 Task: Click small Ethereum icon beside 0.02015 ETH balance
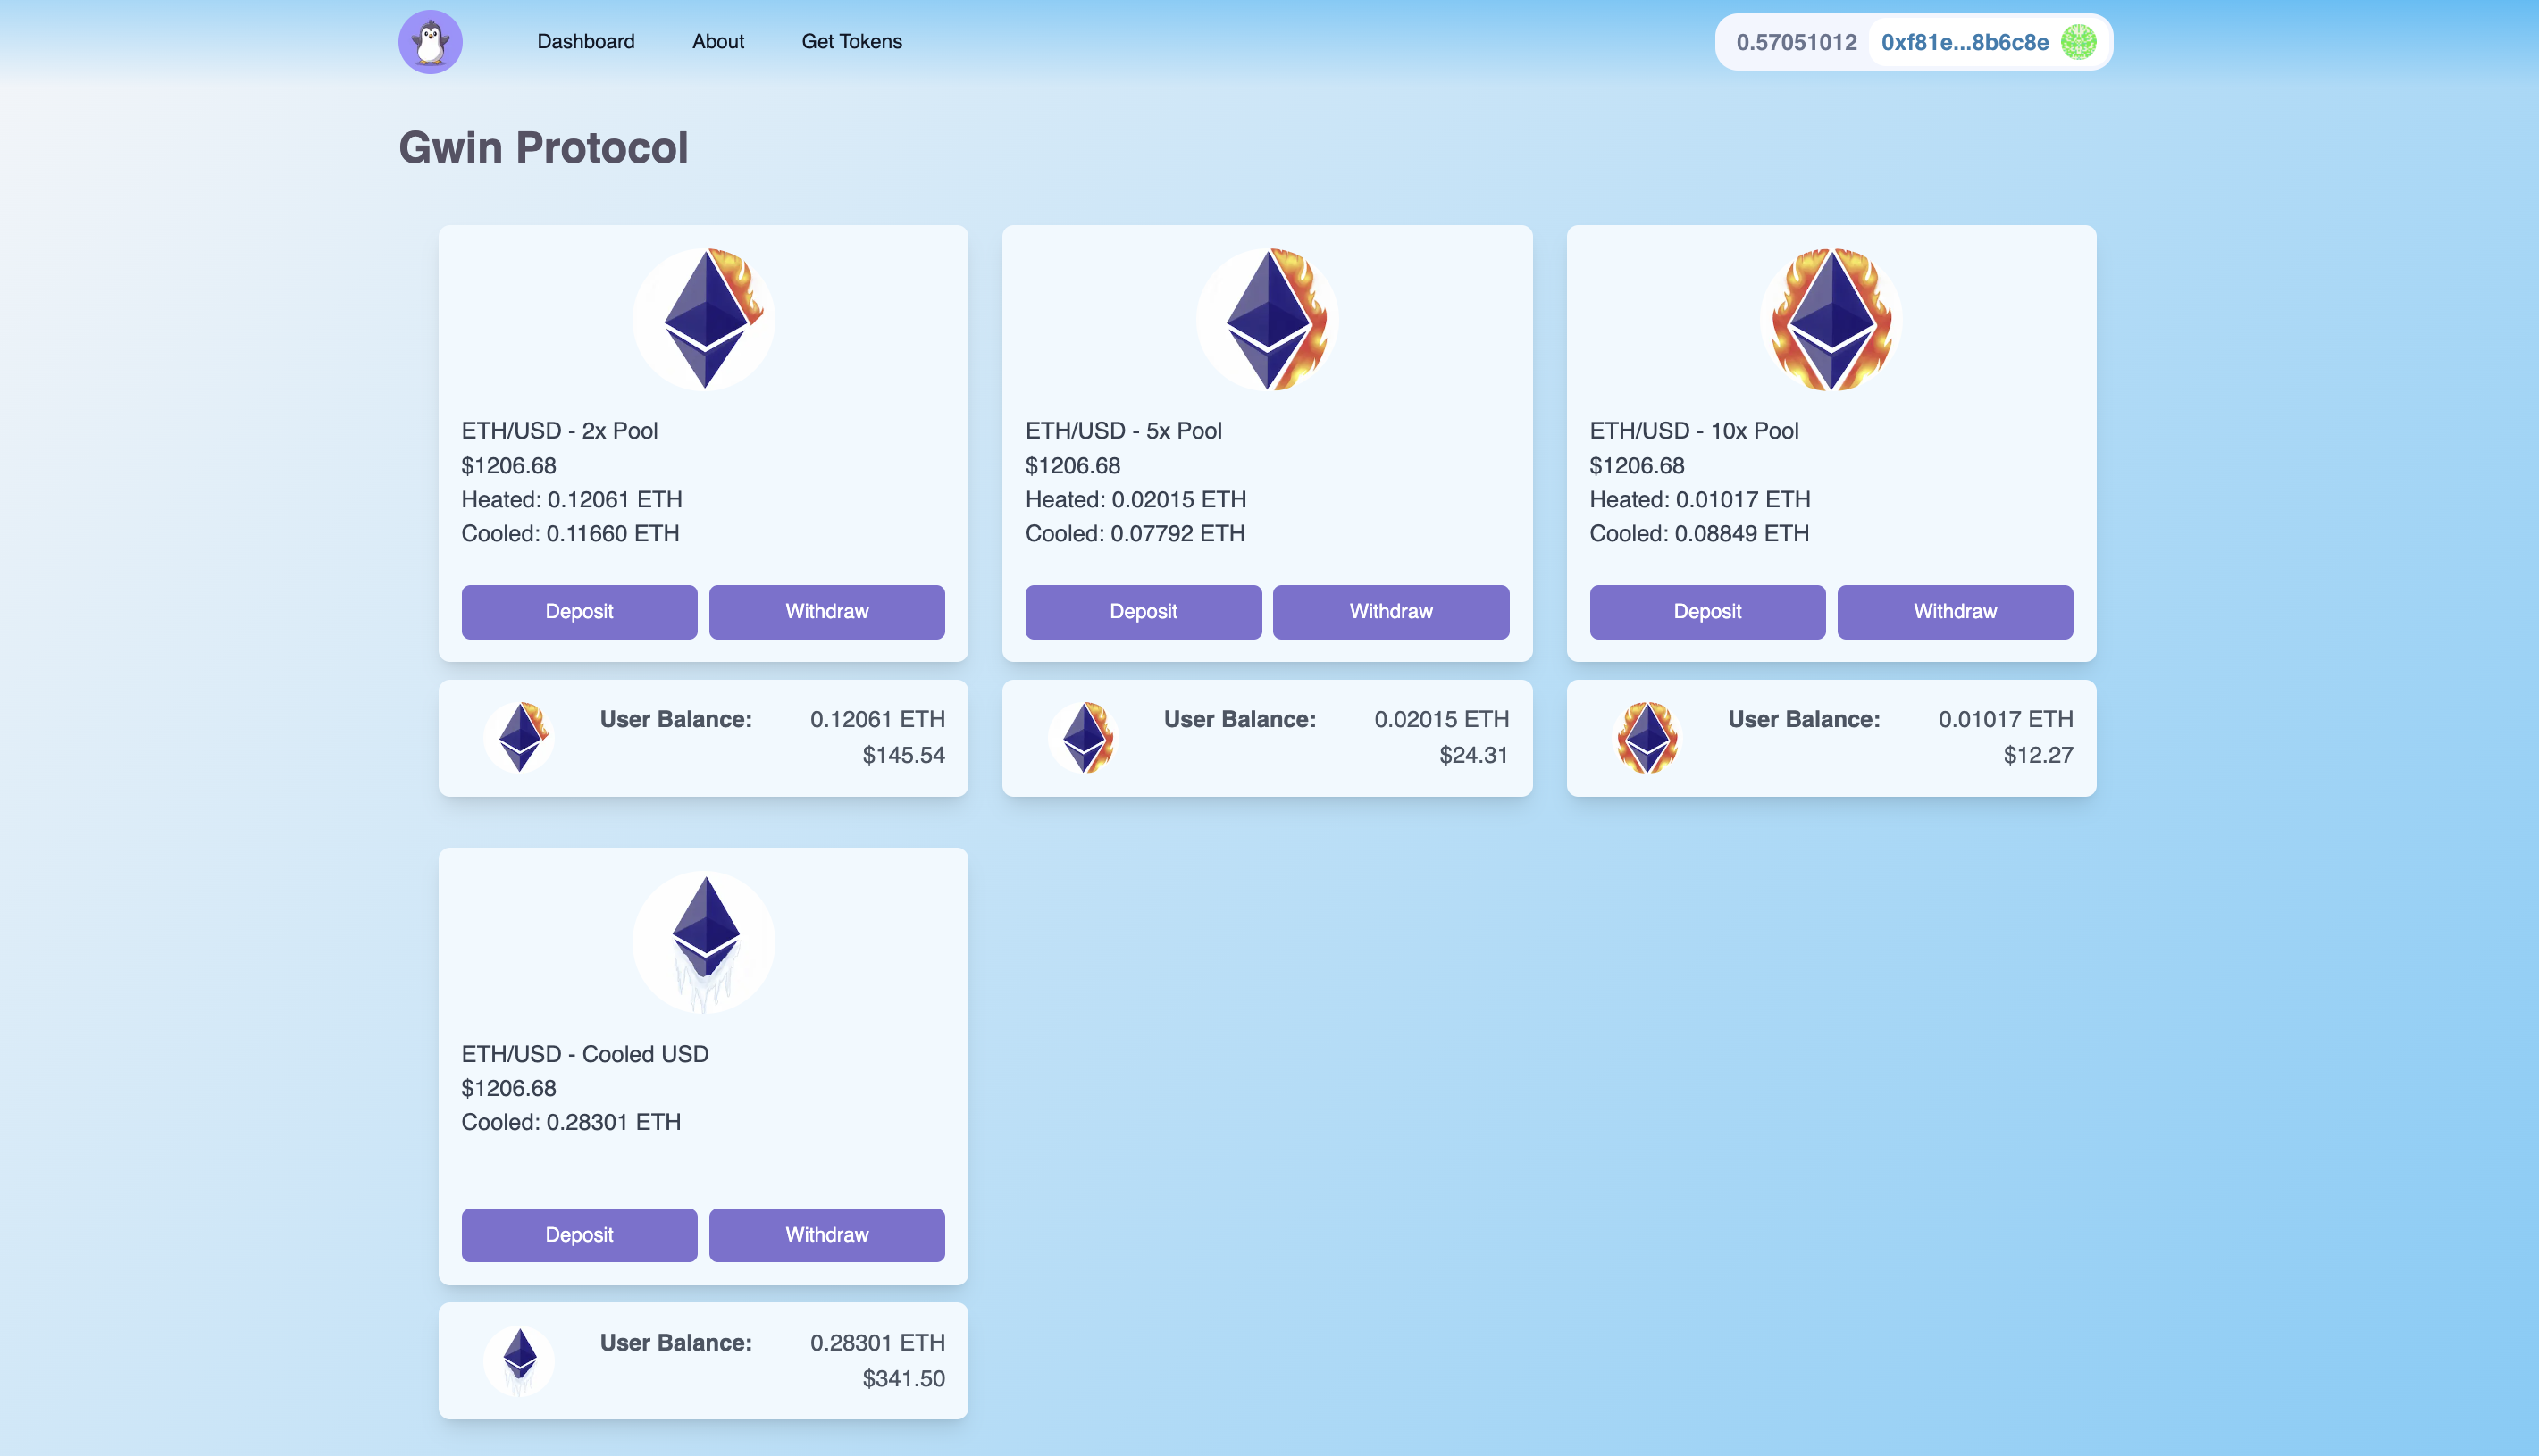point(1083,738)
